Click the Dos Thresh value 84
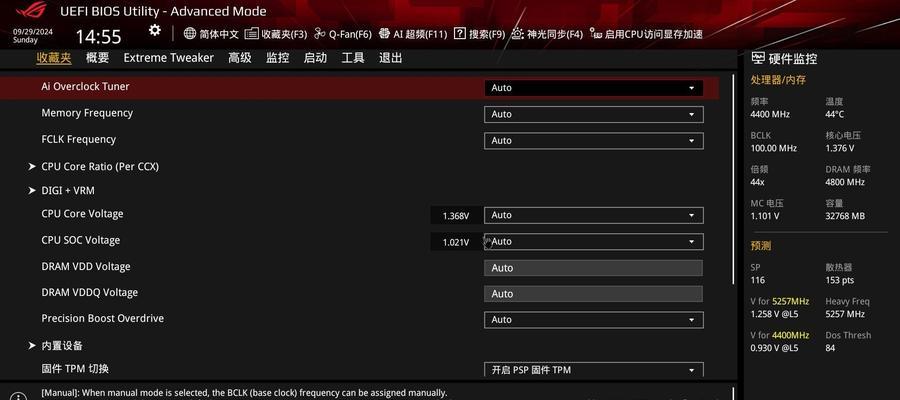Screen dimensions: 900x400 point(831,348)
